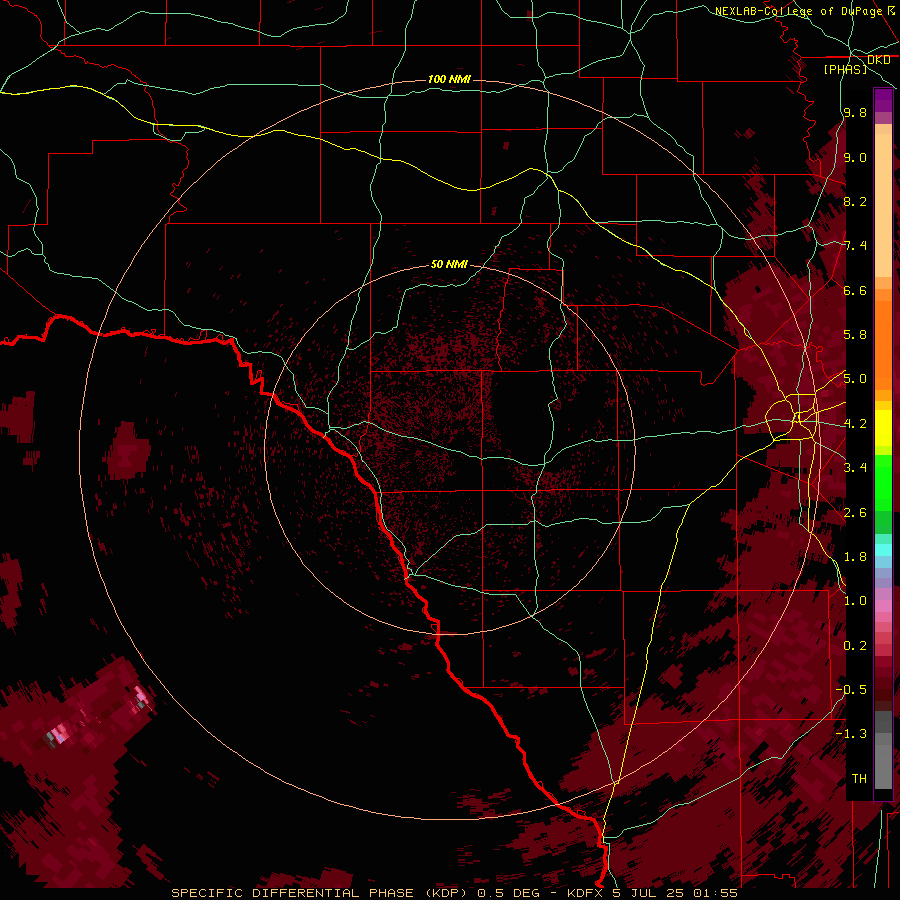Click the gray band of the color bar
Image resolution: width=900 pixels, height=900 pixels.
[x=883, y=751]
